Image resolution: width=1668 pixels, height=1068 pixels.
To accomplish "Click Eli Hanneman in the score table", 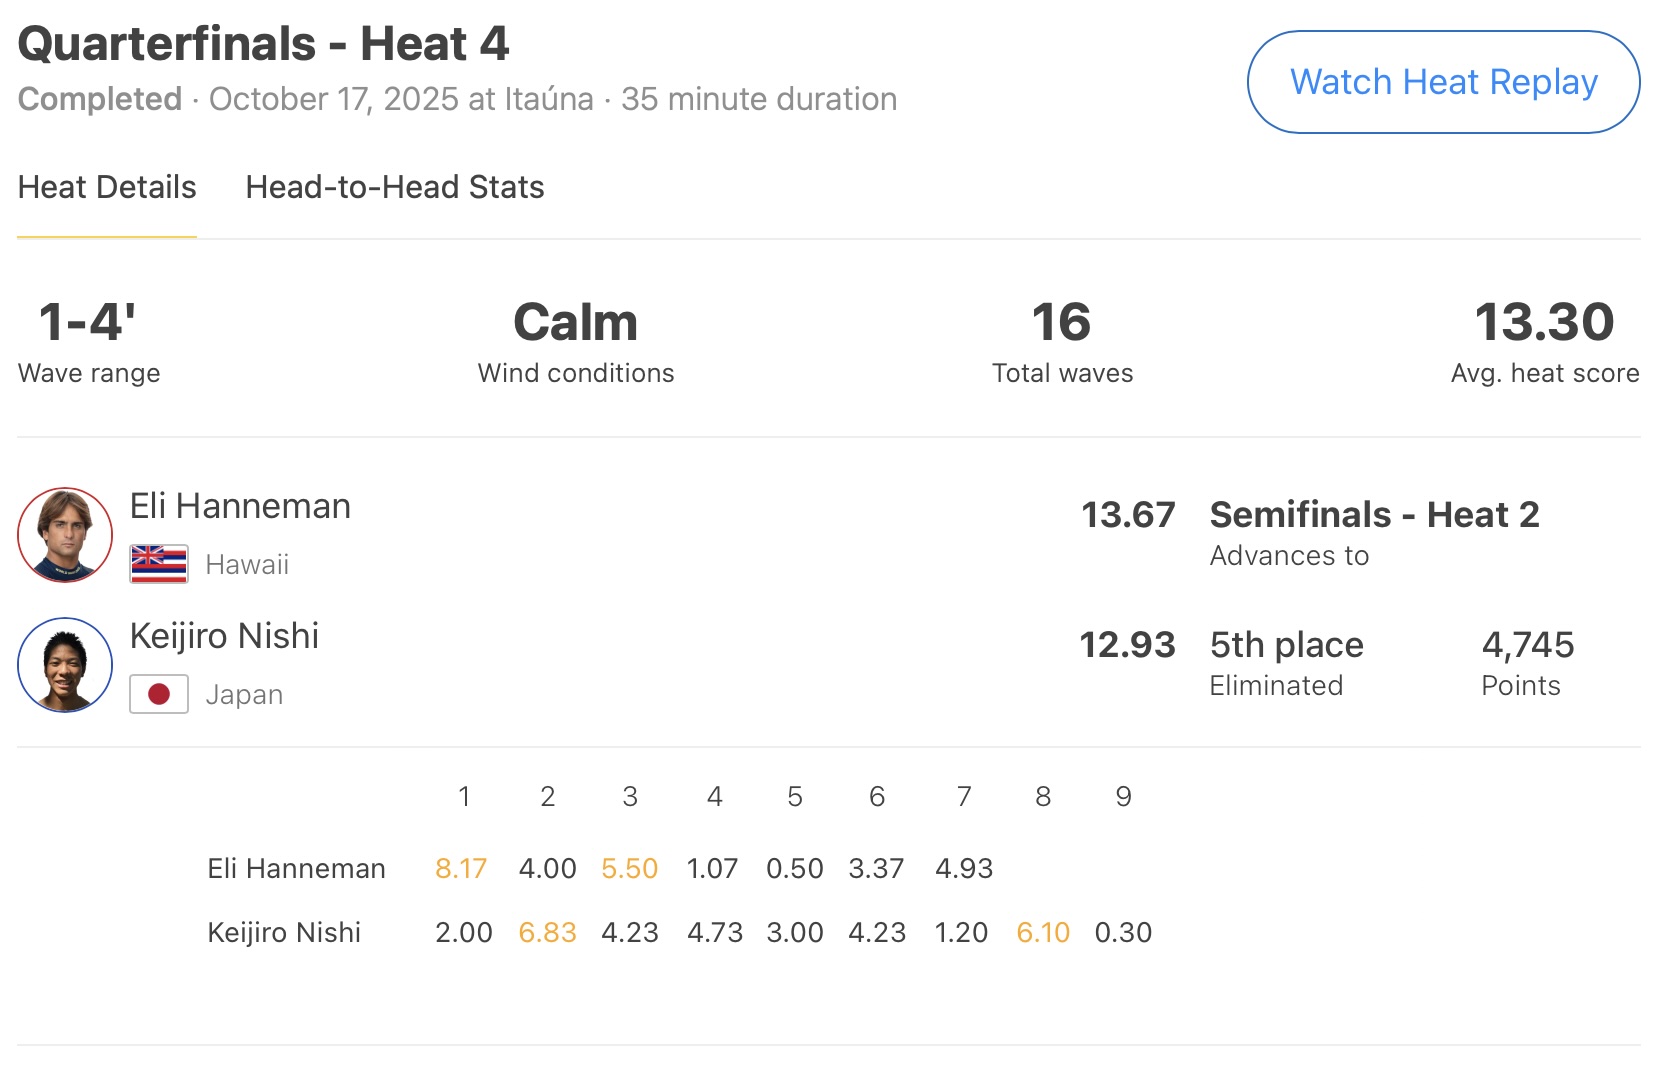I will coord(296,868).
